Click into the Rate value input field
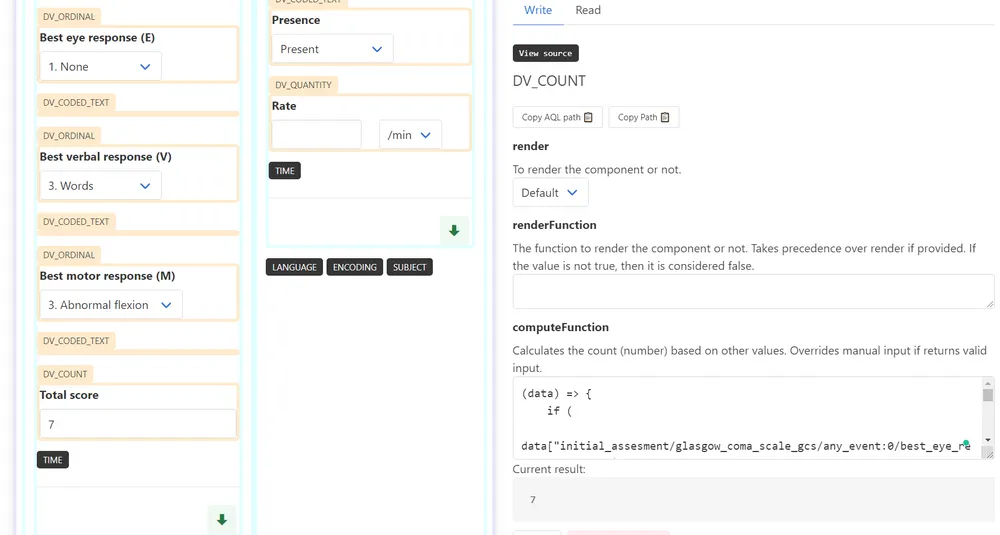Screen dimensions: 1000x535 [316, 135]
